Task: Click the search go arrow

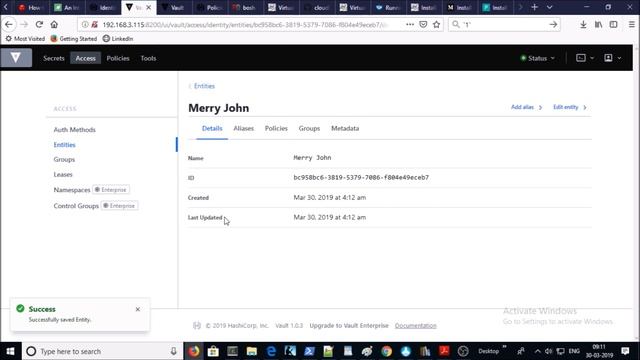Action: point(553,24)
